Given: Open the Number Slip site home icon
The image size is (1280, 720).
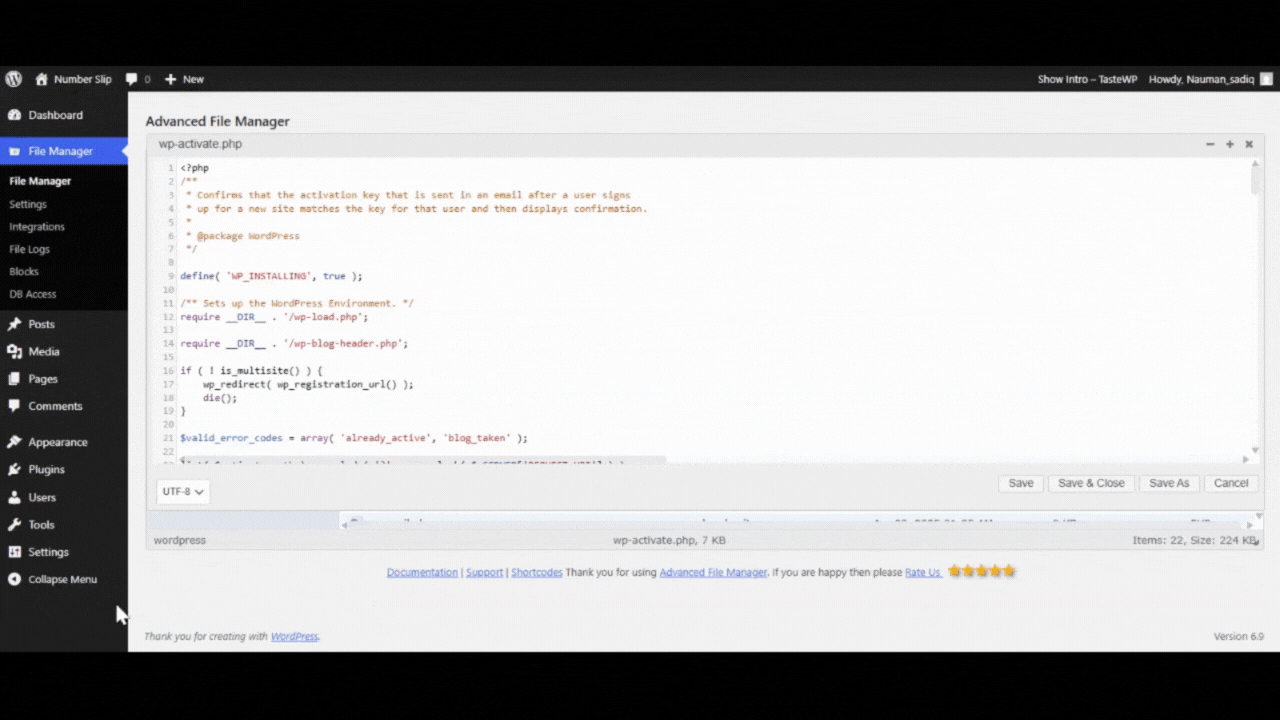Looking at the screenshot, I should click(41, 79).
